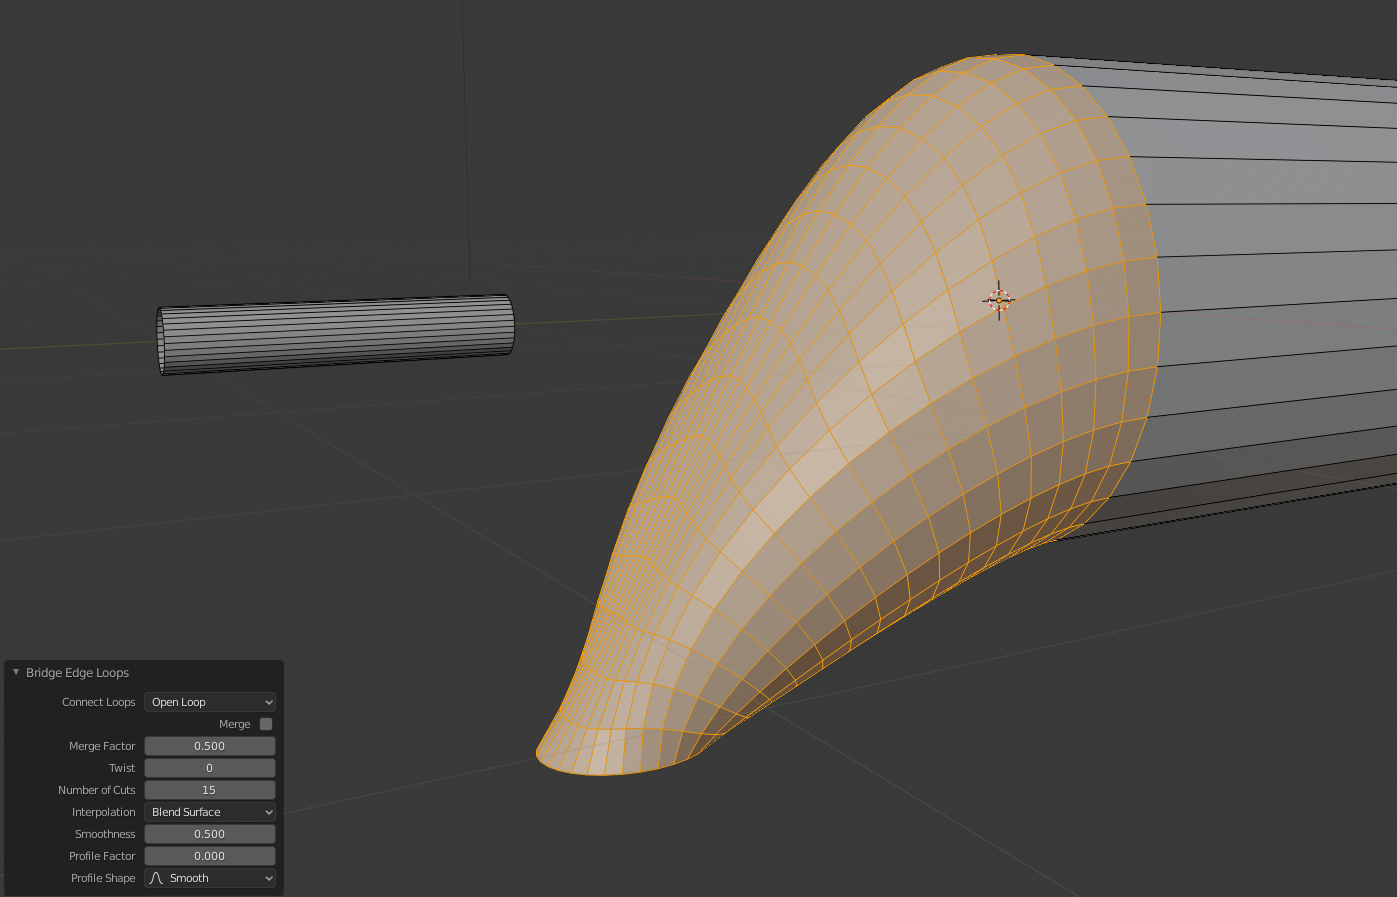Expand the Profile Shape dropdown
Screen dimensions: 1397x897
[x=209, y=878]
